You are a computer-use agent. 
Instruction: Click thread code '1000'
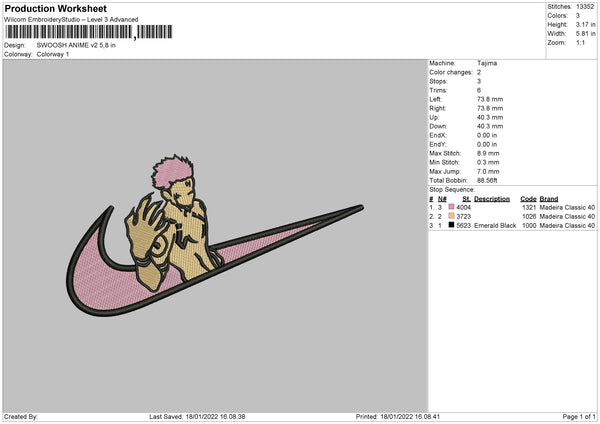(529, 225)
